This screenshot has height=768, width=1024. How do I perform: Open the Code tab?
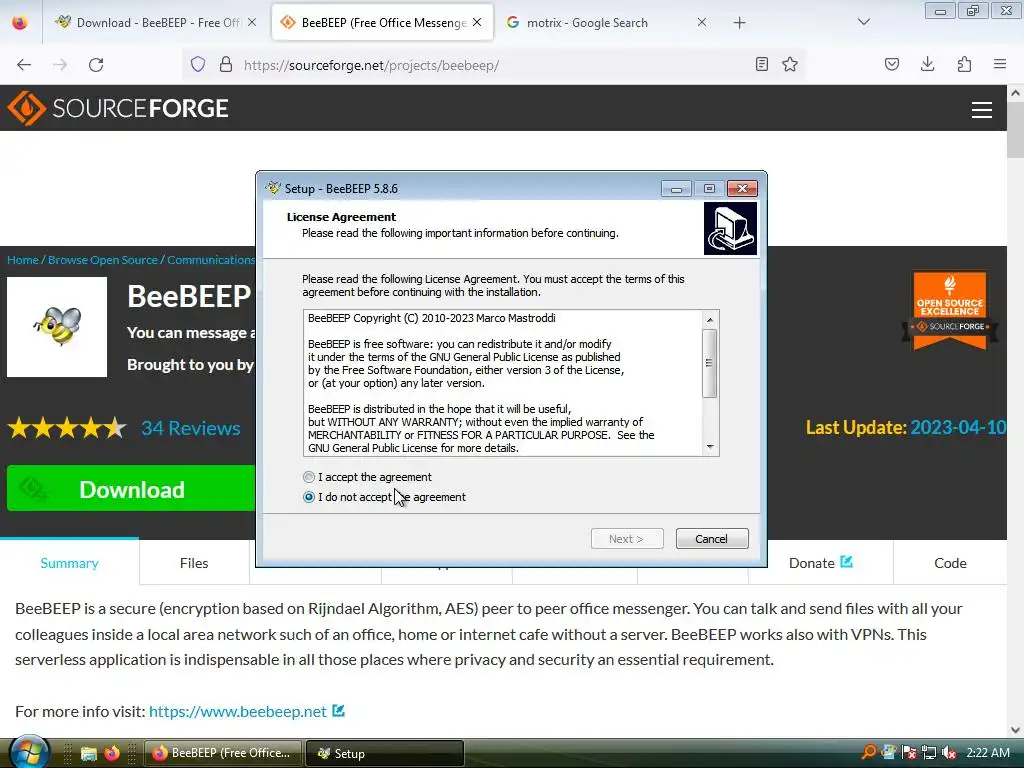[x=950, y=563]
